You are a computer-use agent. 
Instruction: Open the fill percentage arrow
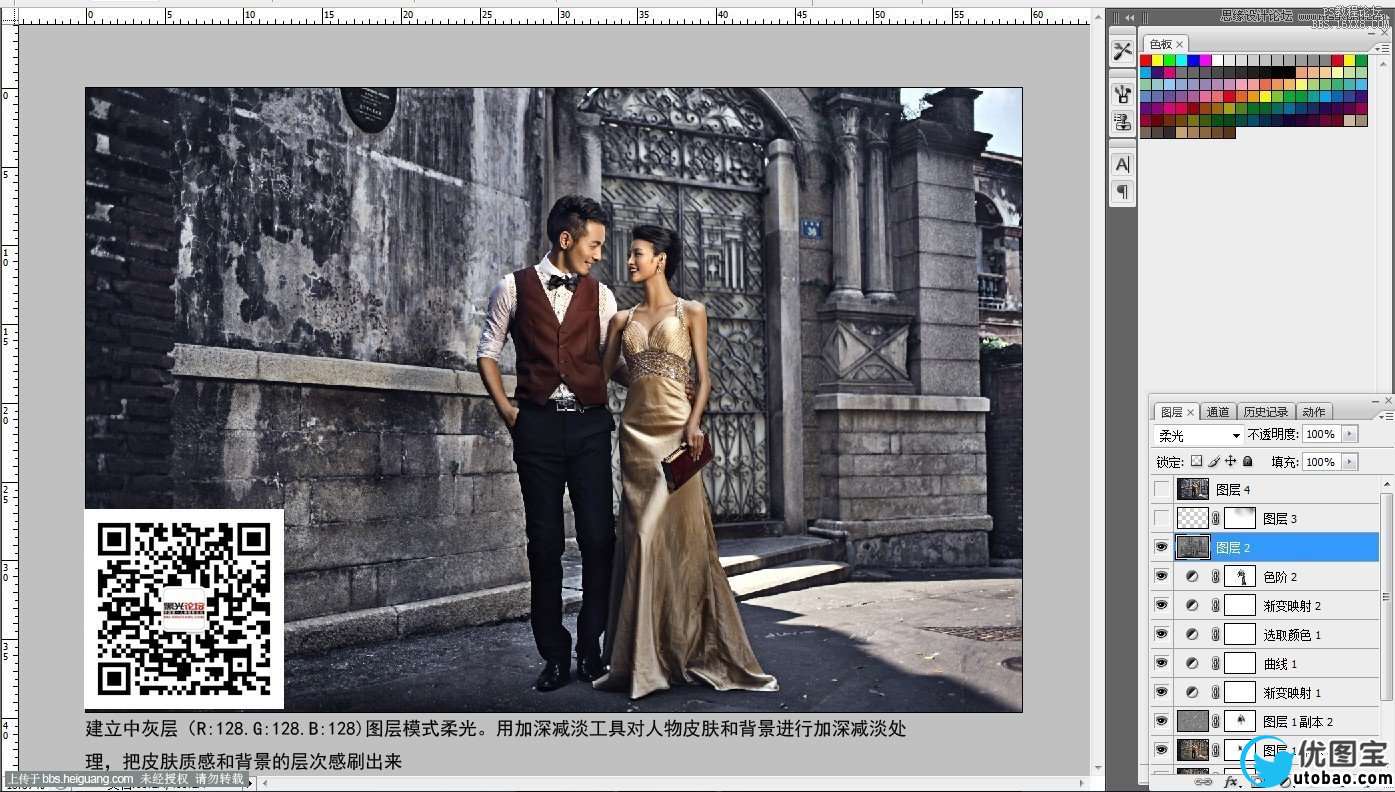click(x=1350, y=462)
